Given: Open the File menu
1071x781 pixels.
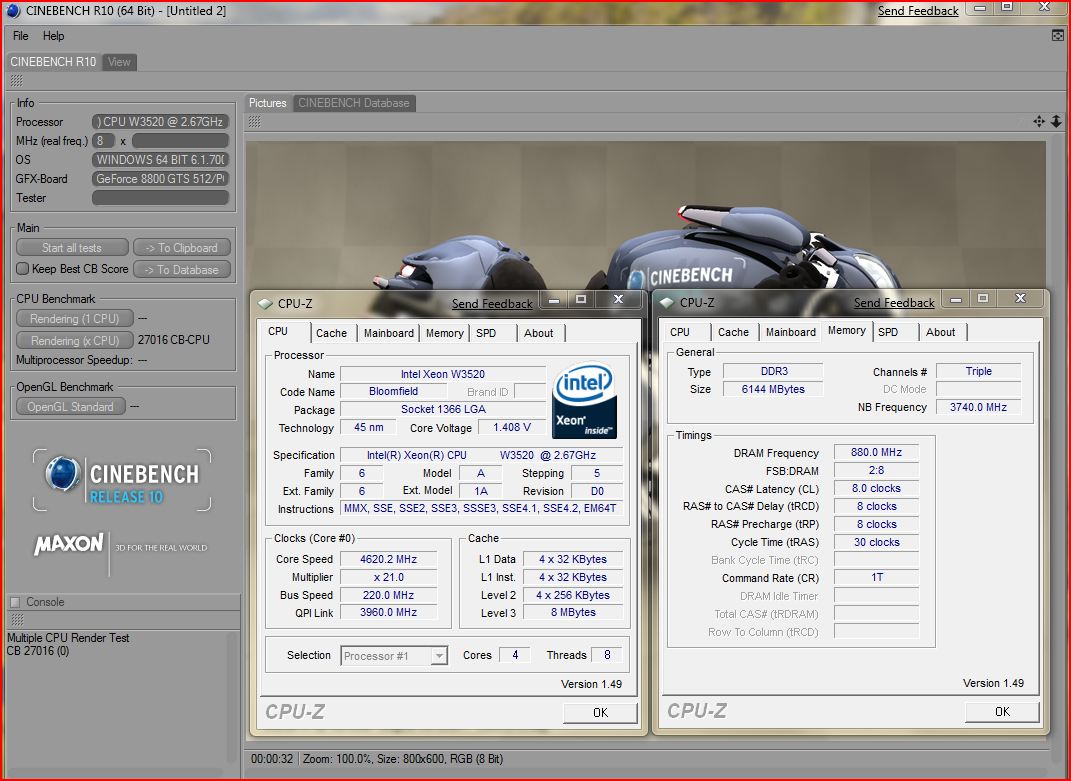Looking at the screenshot, I should (20, 36).
